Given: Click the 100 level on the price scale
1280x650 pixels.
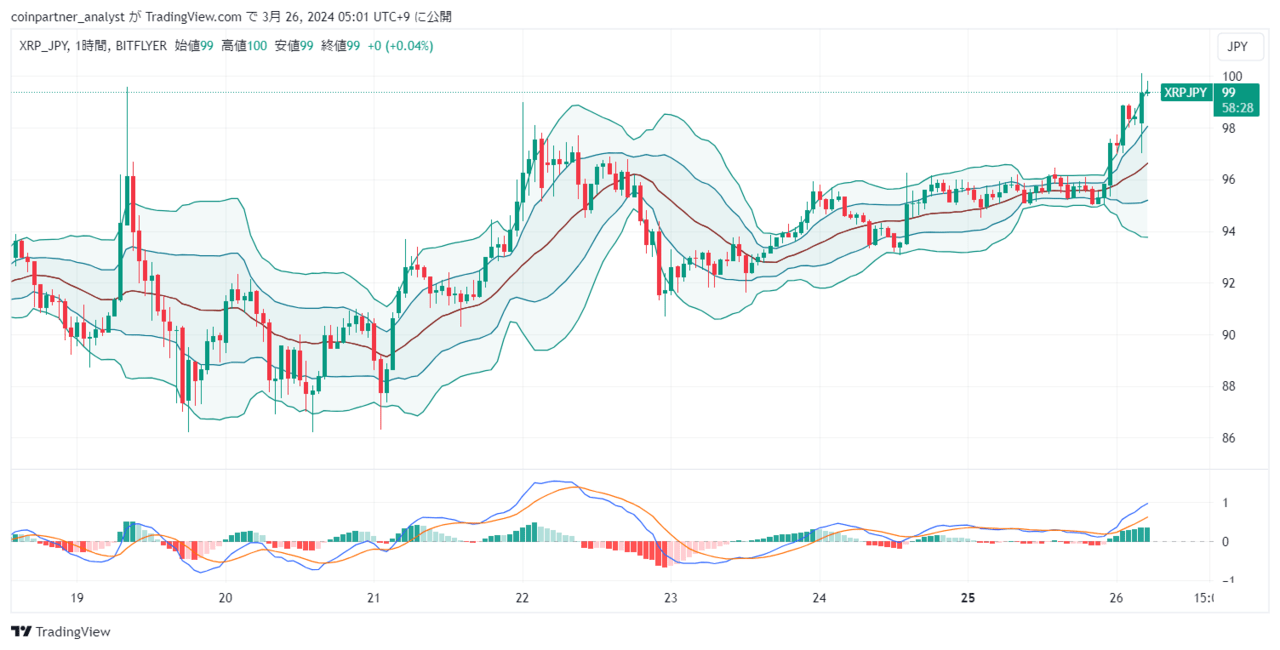Looking at the screenshot, I should click(1232, 76).
